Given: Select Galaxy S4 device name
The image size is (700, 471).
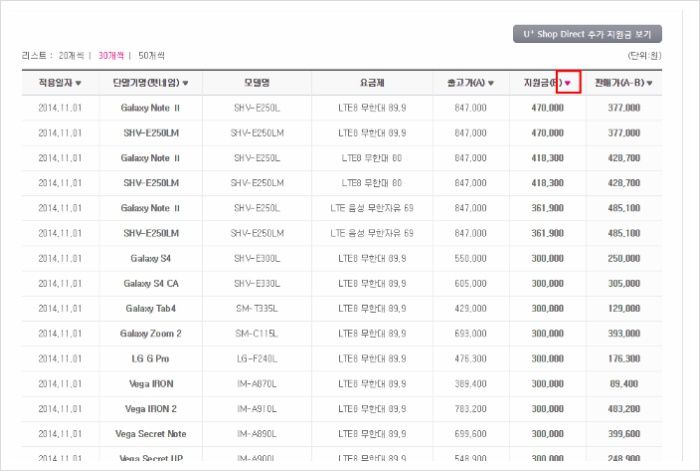Looking at the screenshot, I should [150, 258].
